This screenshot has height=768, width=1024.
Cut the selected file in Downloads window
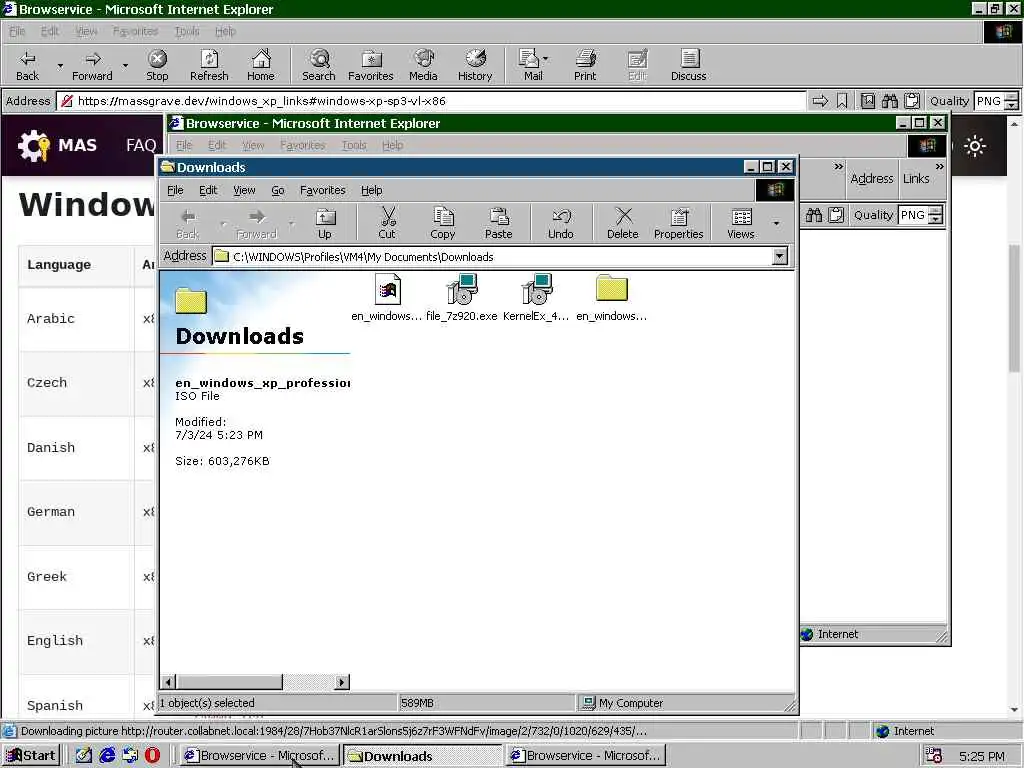pyautogui.click(x=387, y=223)
